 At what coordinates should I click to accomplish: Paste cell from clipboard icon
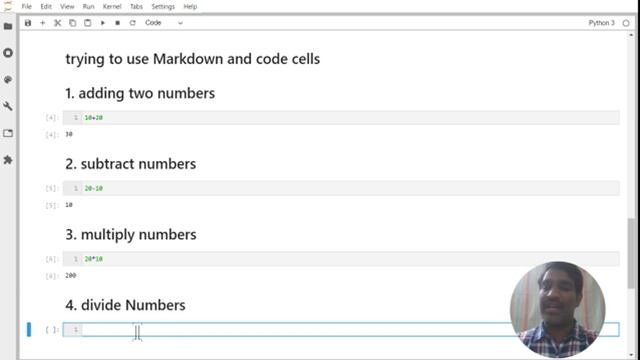(x=87, y=23)
